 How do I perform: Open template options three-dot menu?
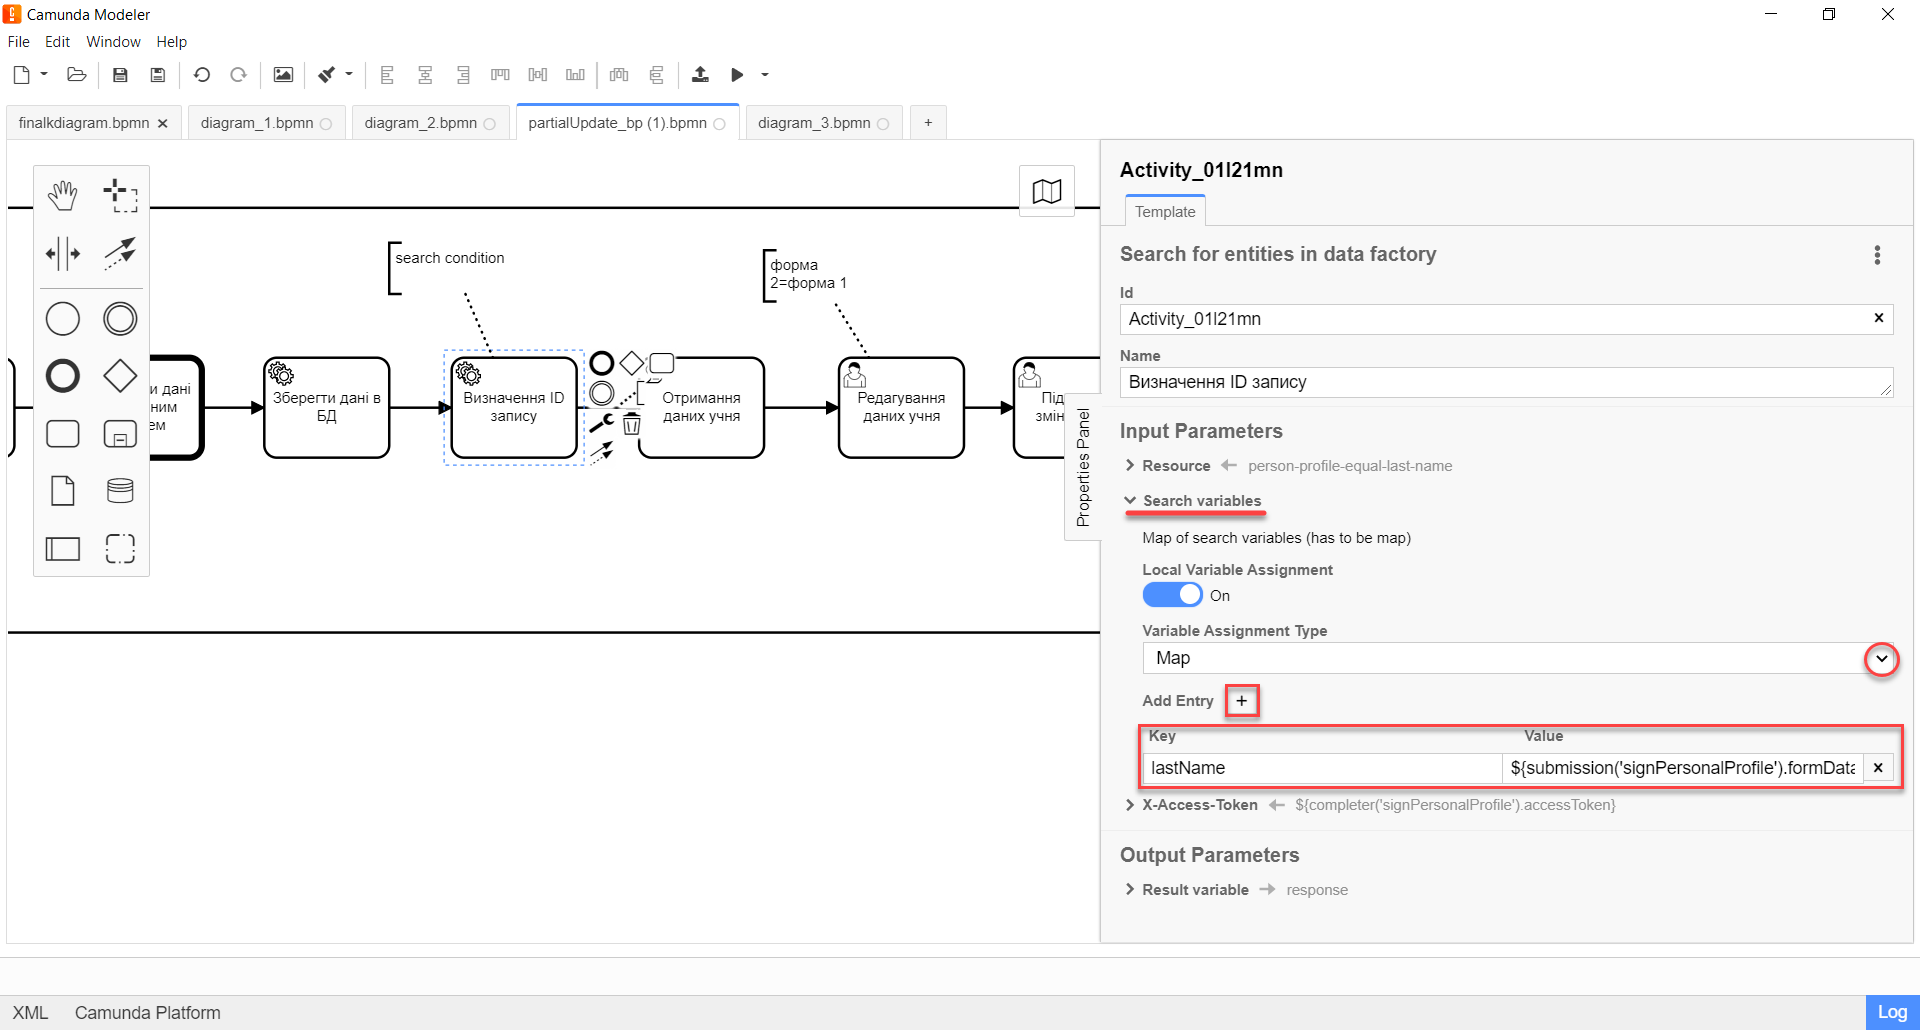pyautogui.click(x=1877, y=255)
